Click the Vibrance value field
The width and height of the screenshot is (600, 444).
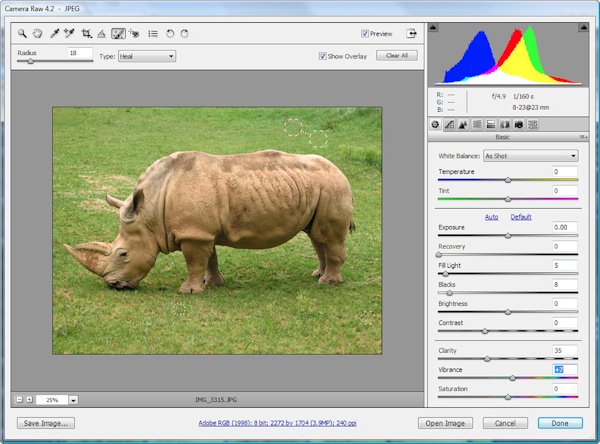(564, 369)
